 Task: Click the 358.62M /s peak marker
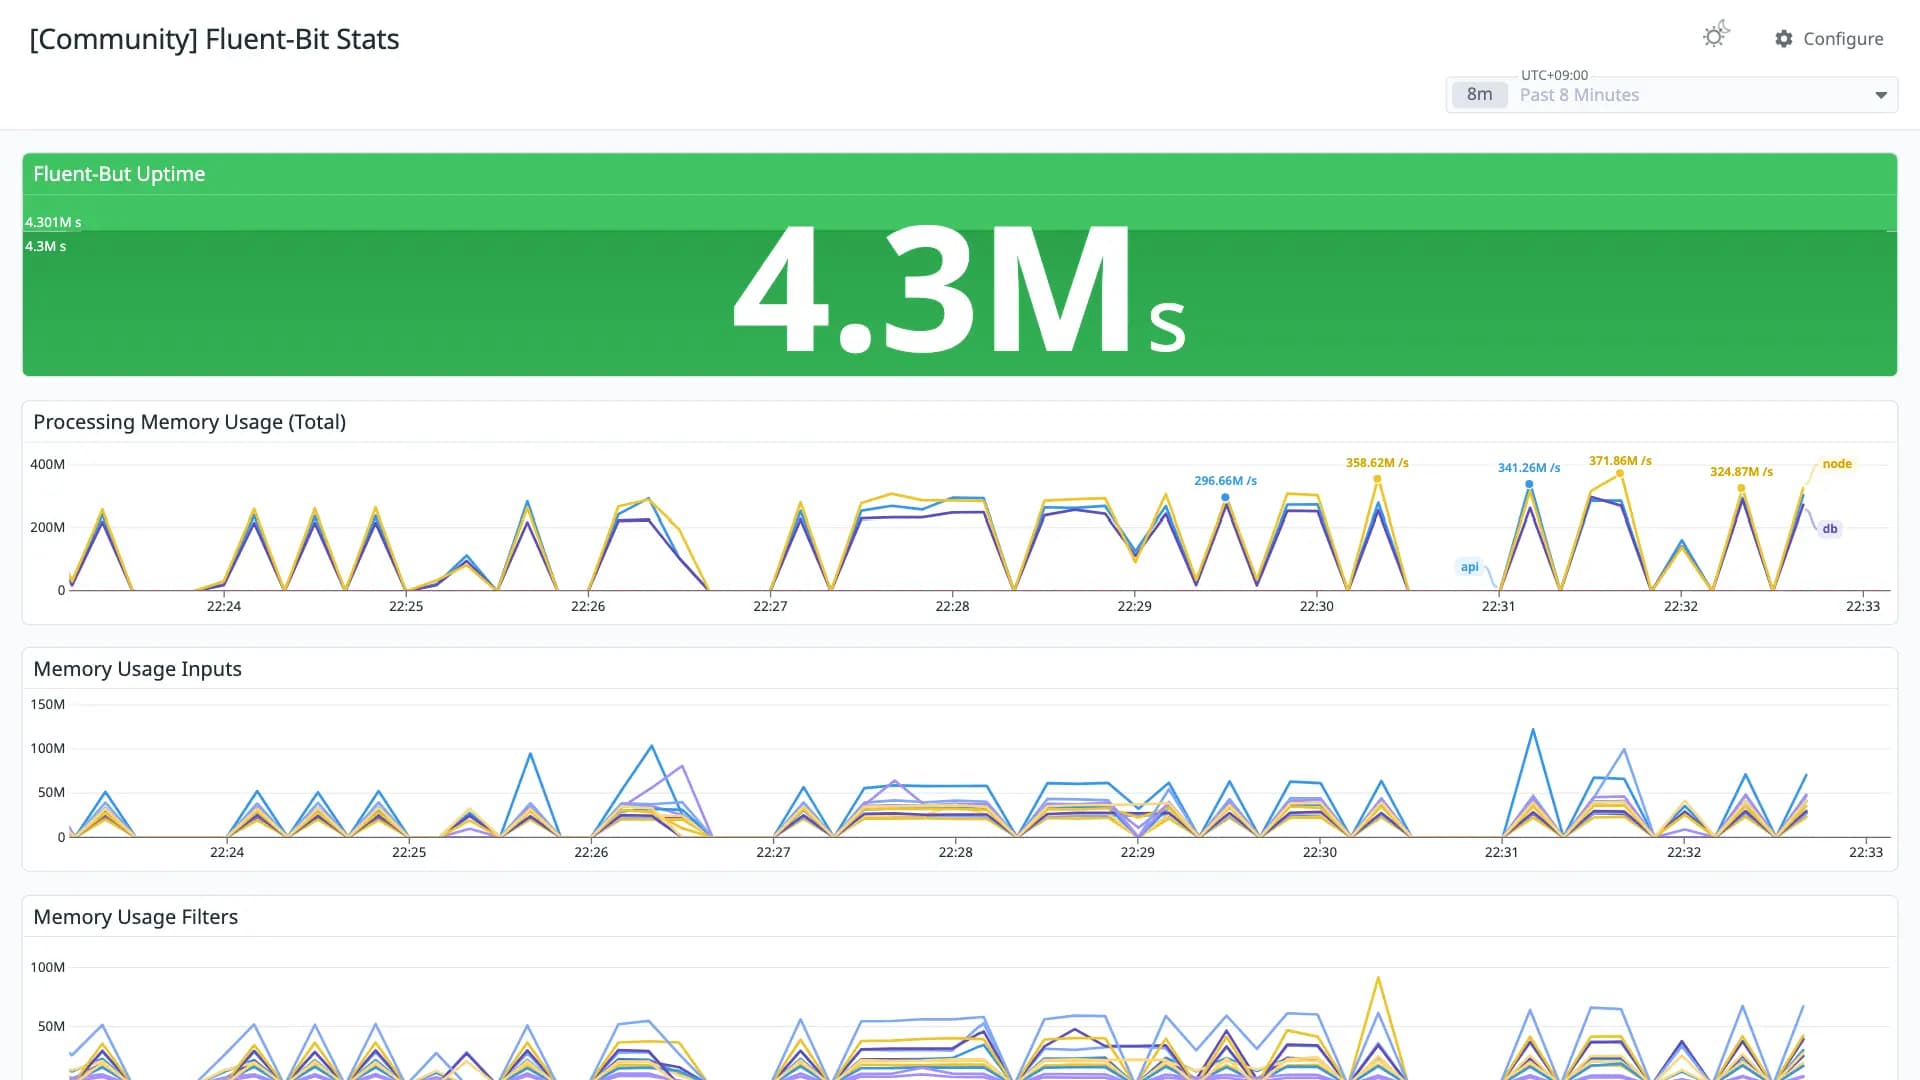pos(1377,478)
